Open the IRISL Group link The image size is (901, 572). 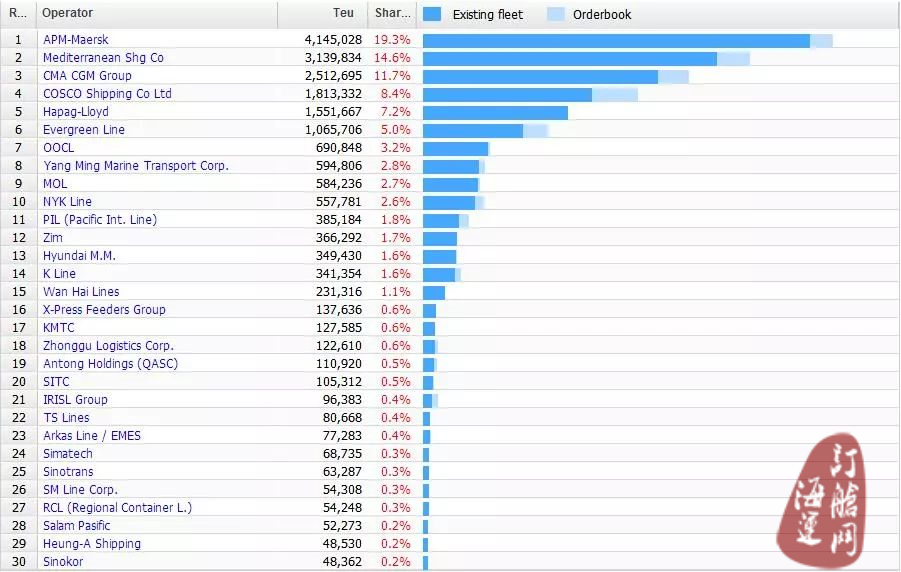[x=75, y=400]
